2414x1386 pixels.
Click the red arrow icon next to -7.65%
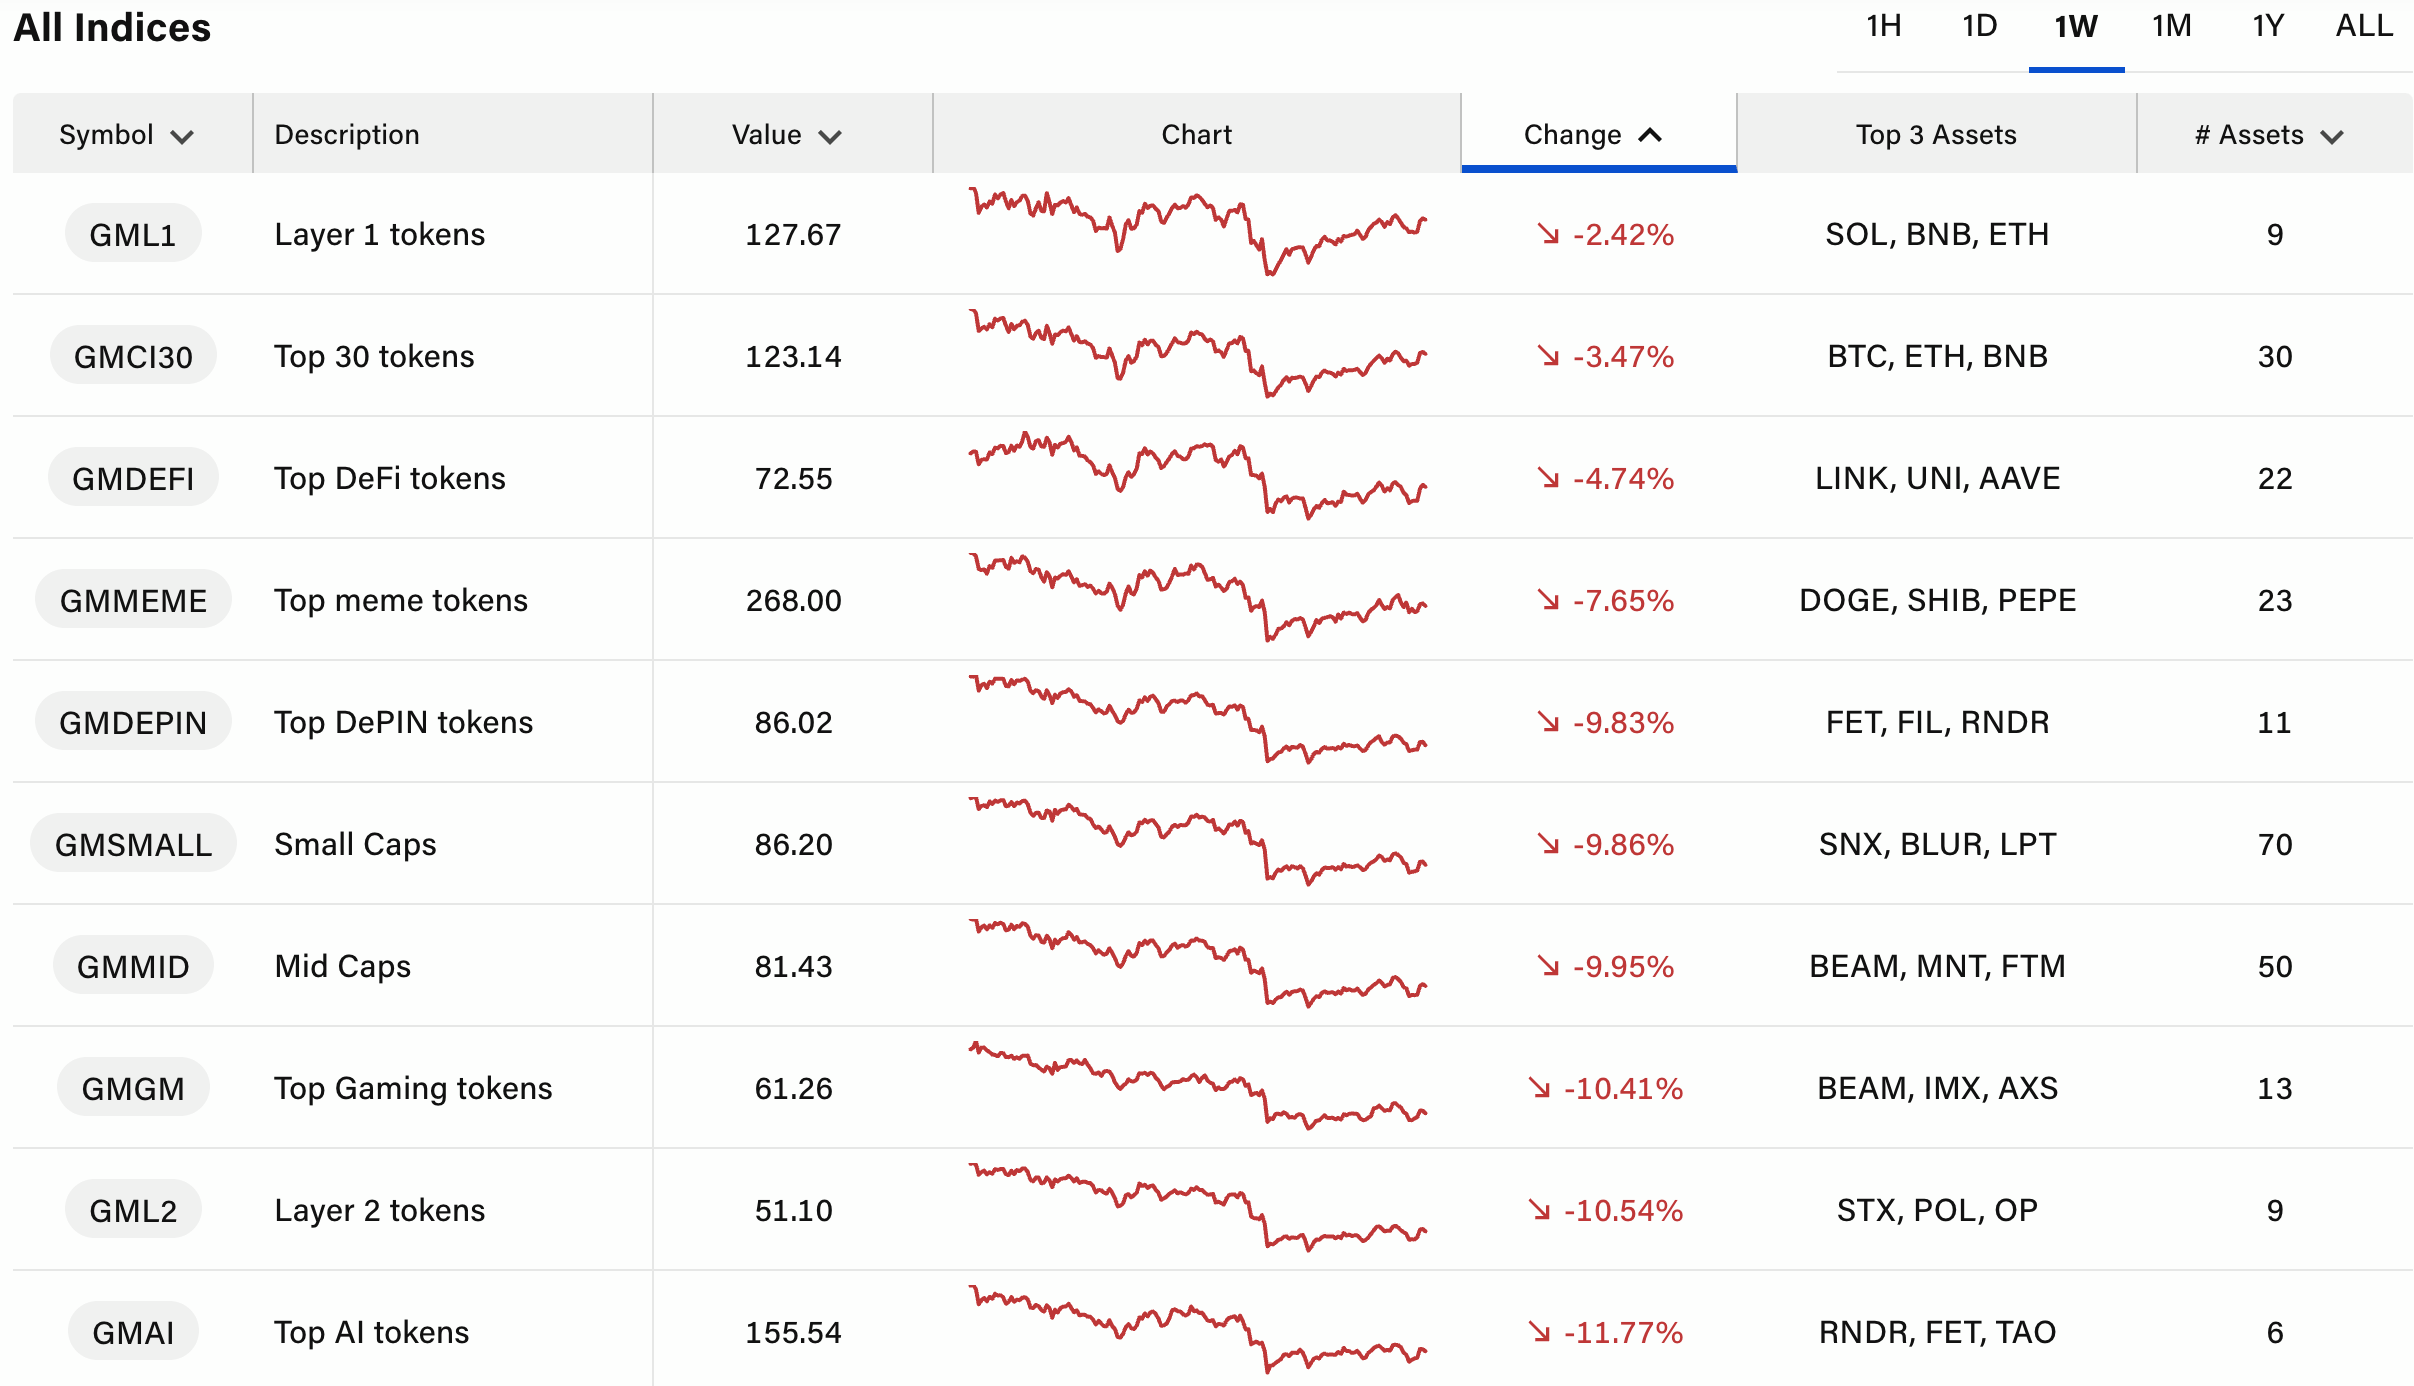point(1548,600)
